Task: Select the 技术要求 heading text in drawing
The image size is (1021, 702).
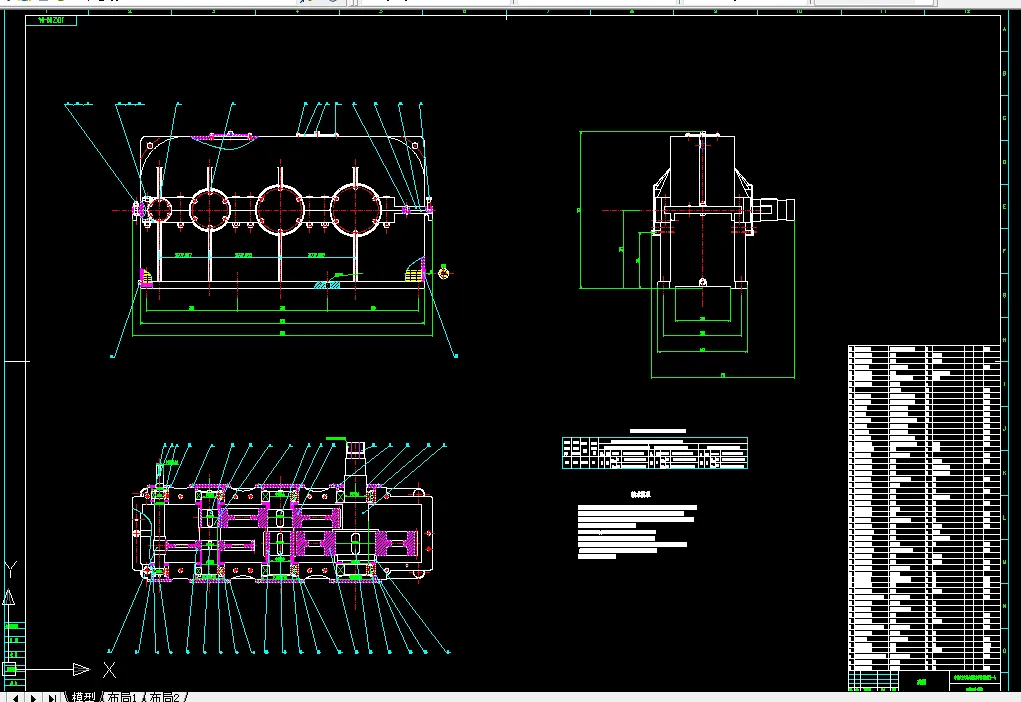Action: pos(641,495)
